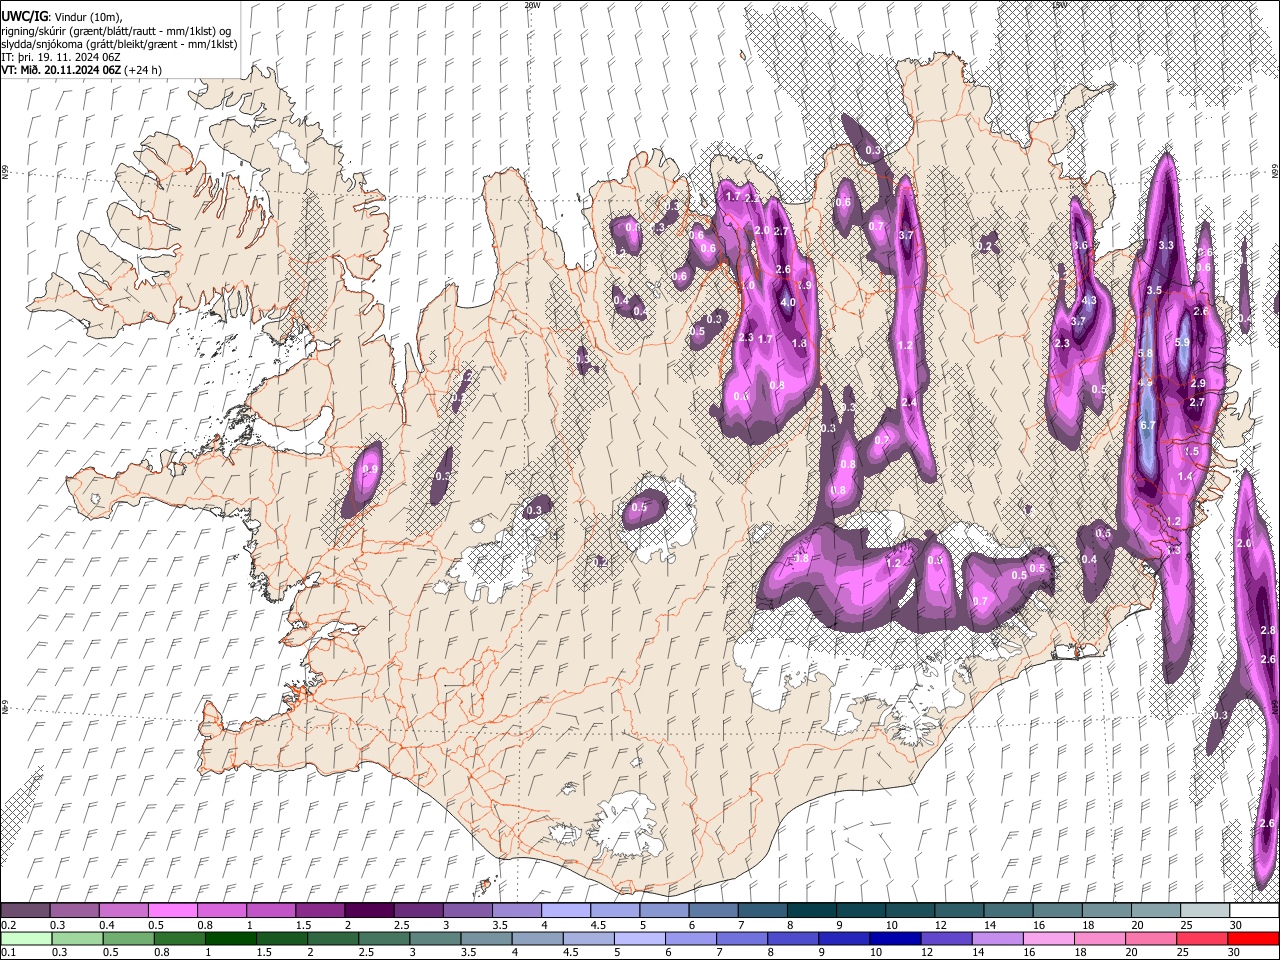
Task: Select the 3.5 value label
Action: click(x=1154, y=290)
